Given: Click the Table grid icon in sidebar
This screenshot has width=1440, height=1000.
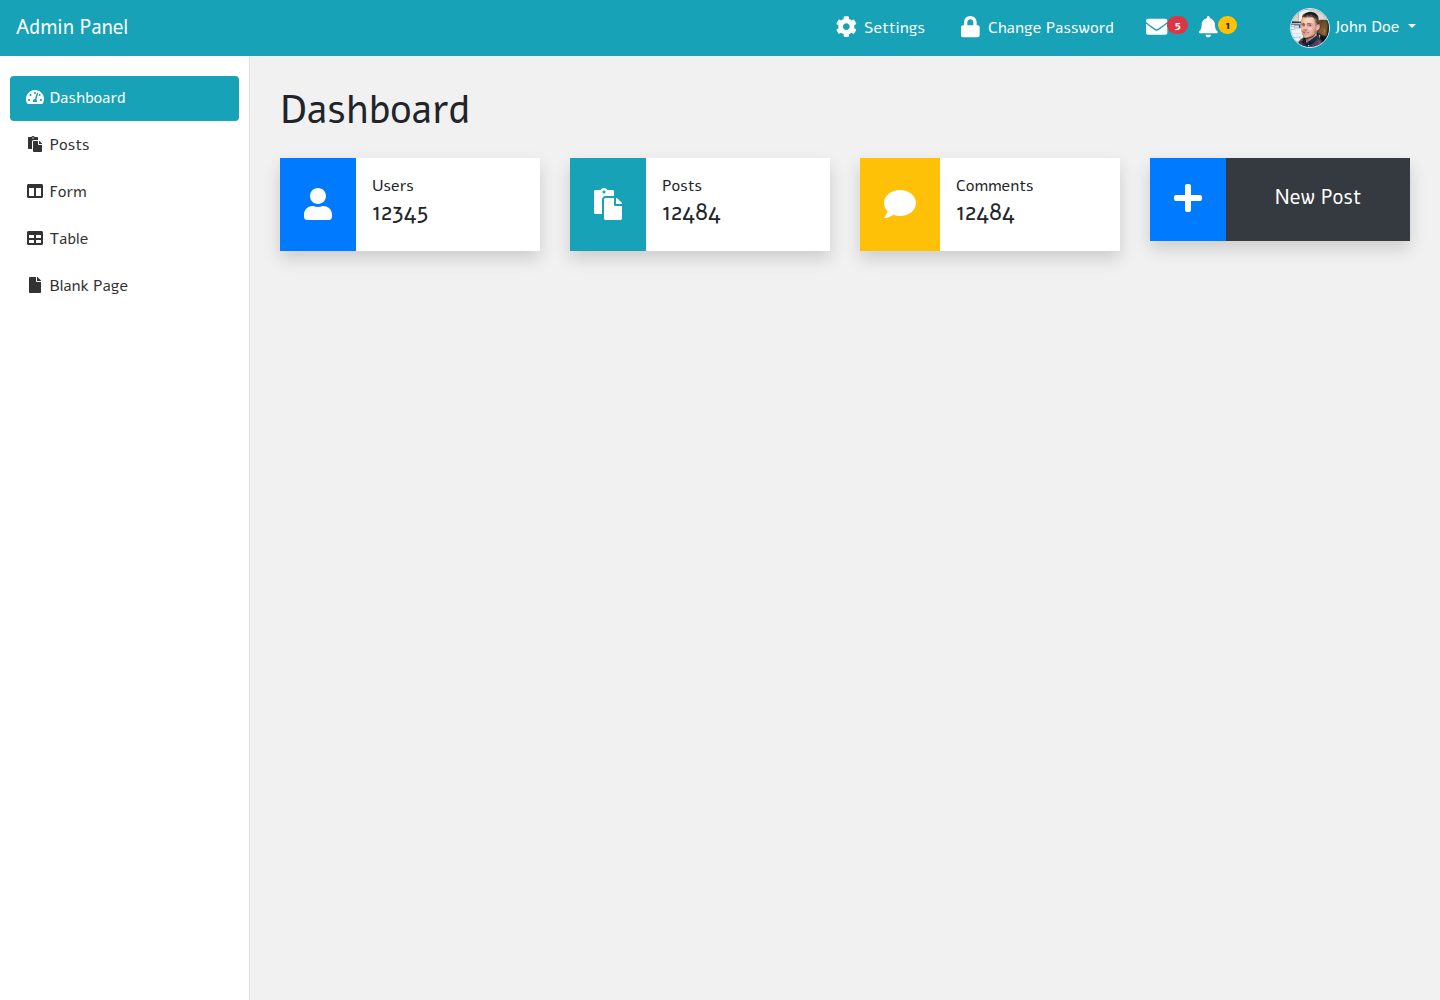Looking at the screenshot, I should pyautogui.click(x=35, y=238).
